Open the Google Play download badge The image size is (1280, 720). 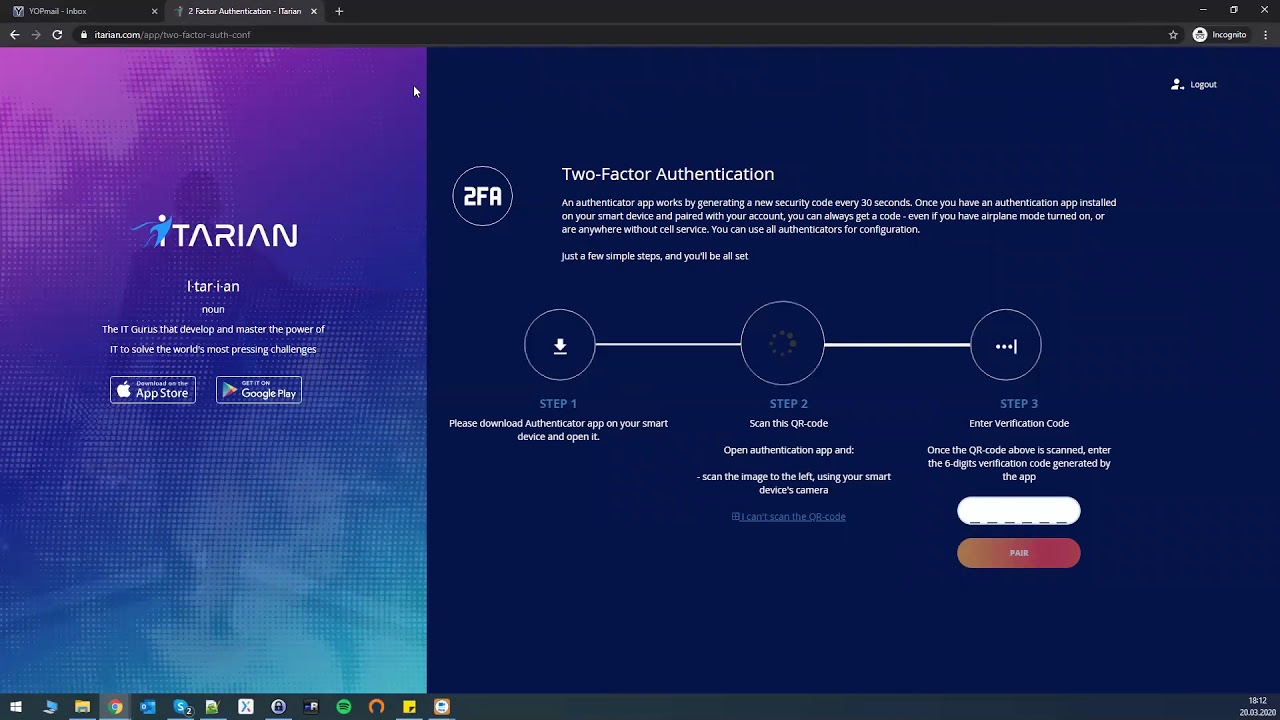259,390
